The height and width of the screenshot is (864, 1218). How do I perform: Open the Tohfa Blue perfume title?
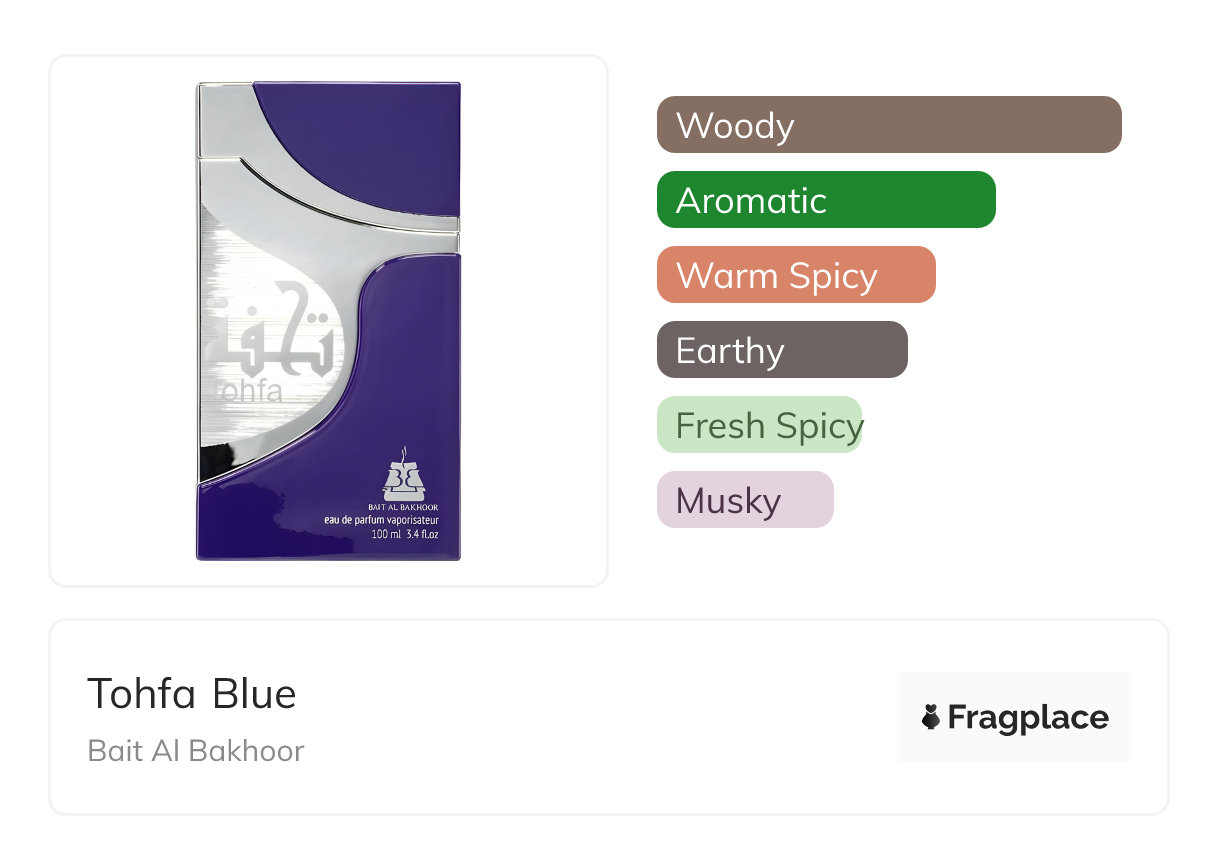[x=192, y=694]
